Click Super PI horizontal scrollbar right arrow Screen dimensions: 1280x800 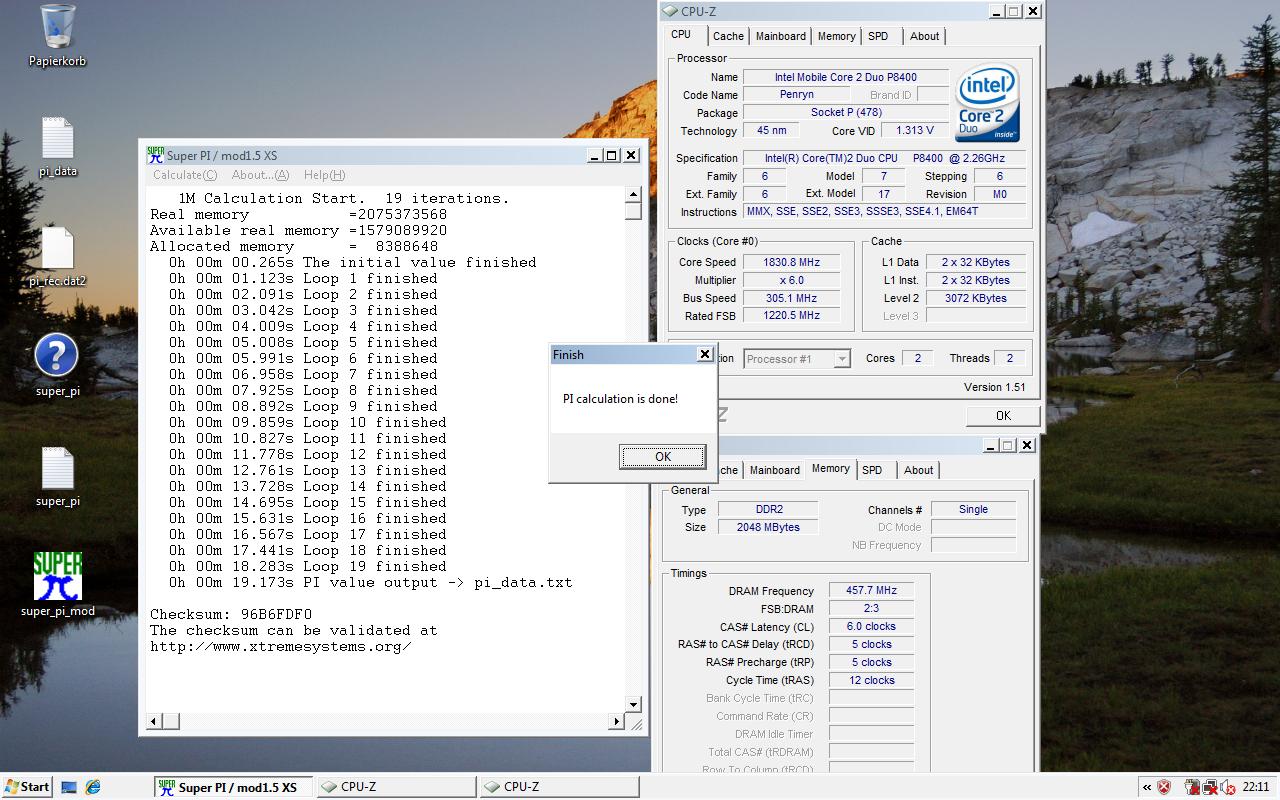click(617, 720)
